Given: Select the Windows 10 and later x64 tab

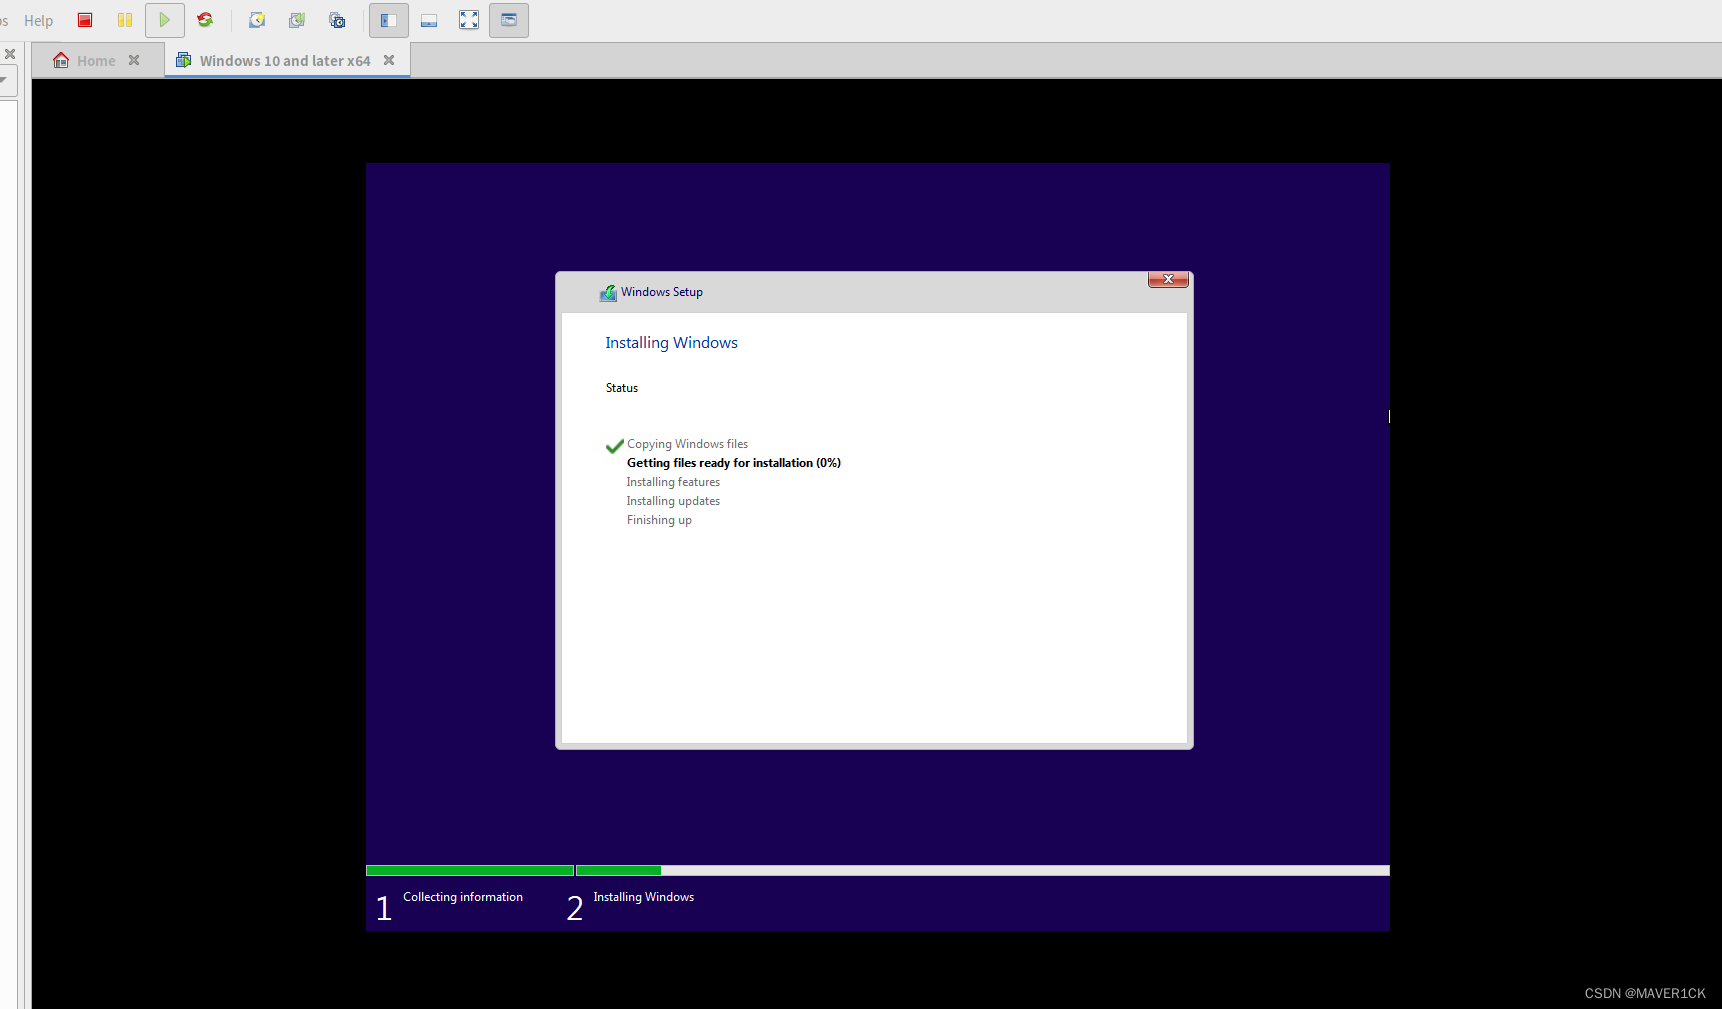Looking at the screenshot, I should [x=286, y=61].
